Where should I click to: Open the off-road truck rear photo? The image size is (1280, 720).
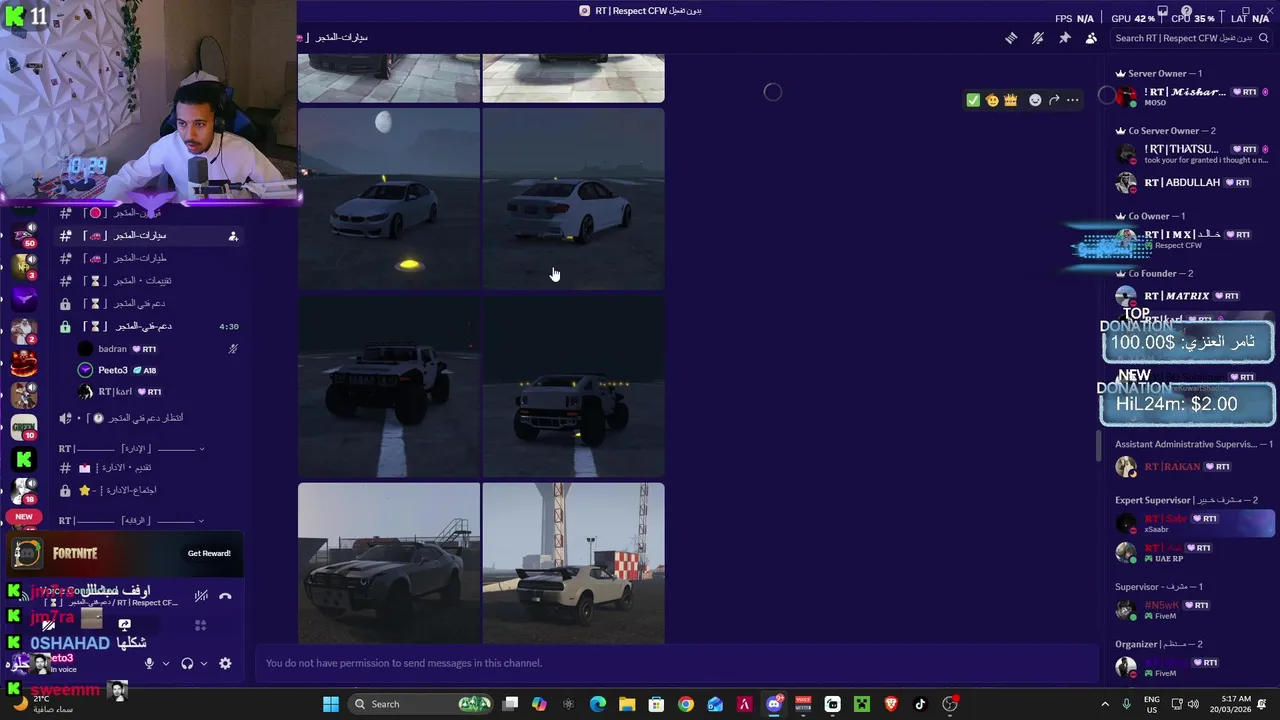point(573,386)
